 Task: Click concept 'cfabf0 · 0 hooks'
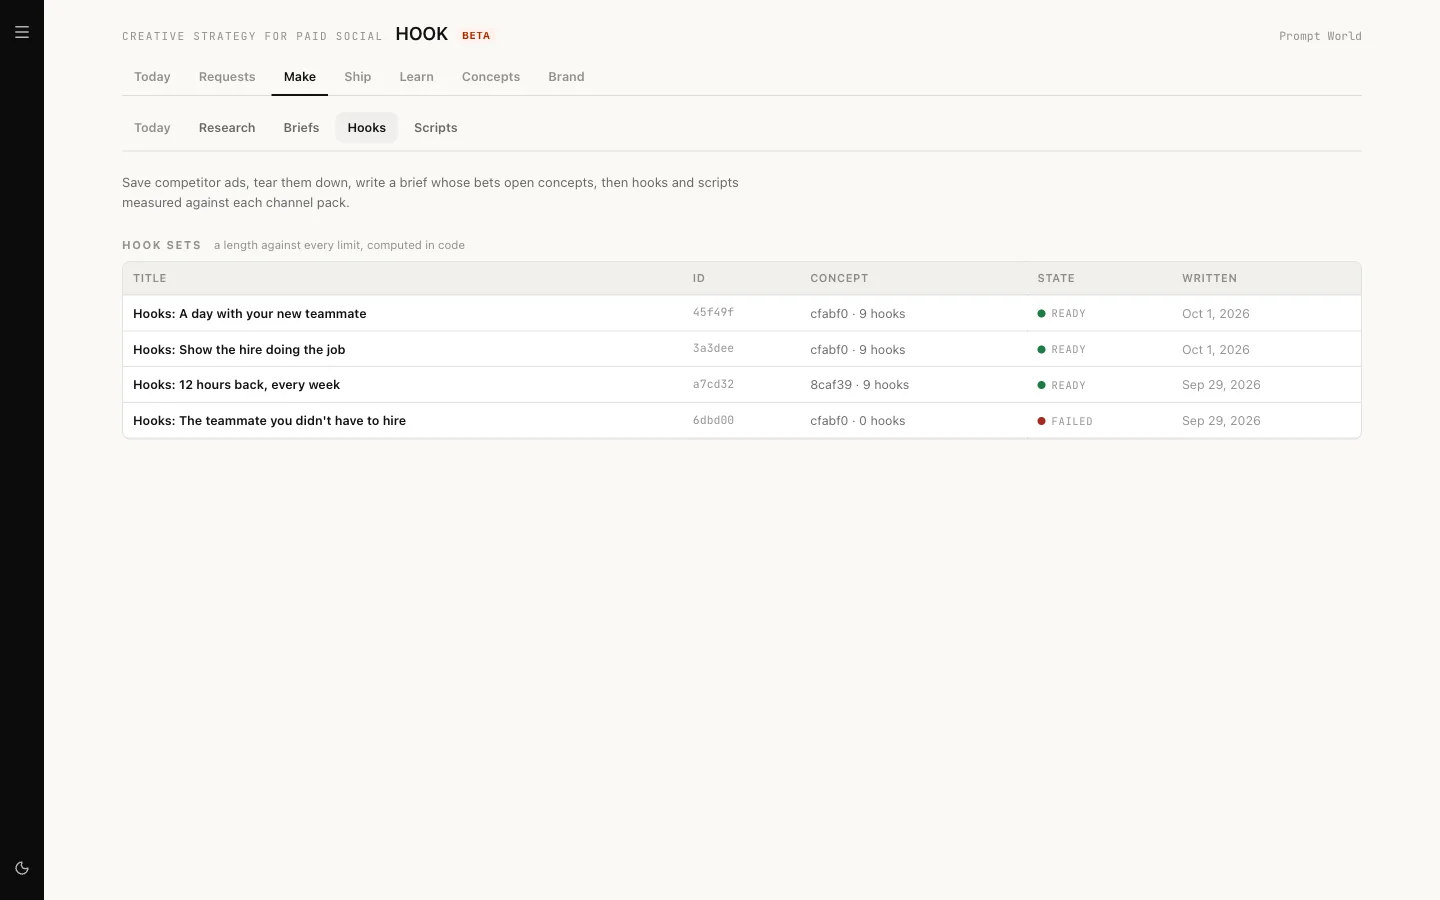pyautogui.click(x=857, y=421)
